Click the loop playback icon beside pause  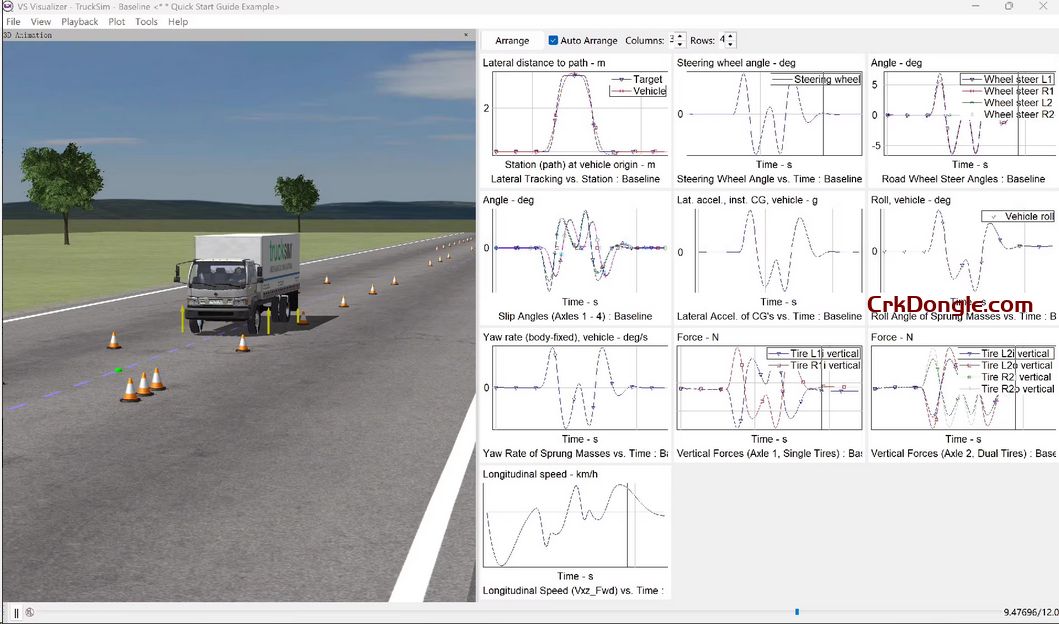click(30, 611)
